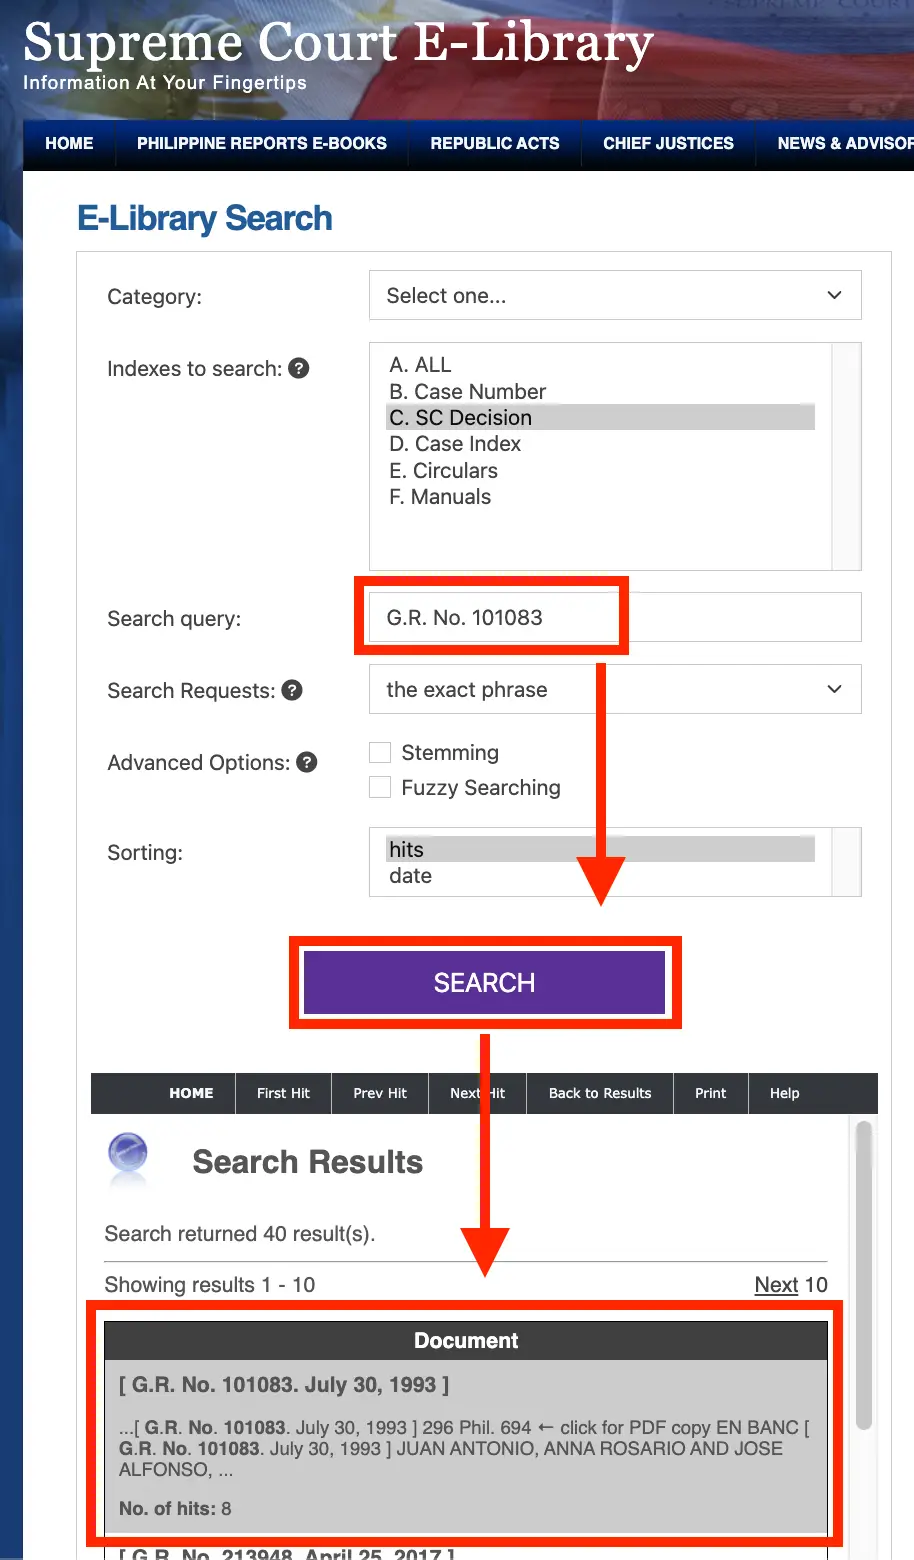Select date in the Sorting list
The width and height of the screenshot is (914, 1560).
pos(410,876)
